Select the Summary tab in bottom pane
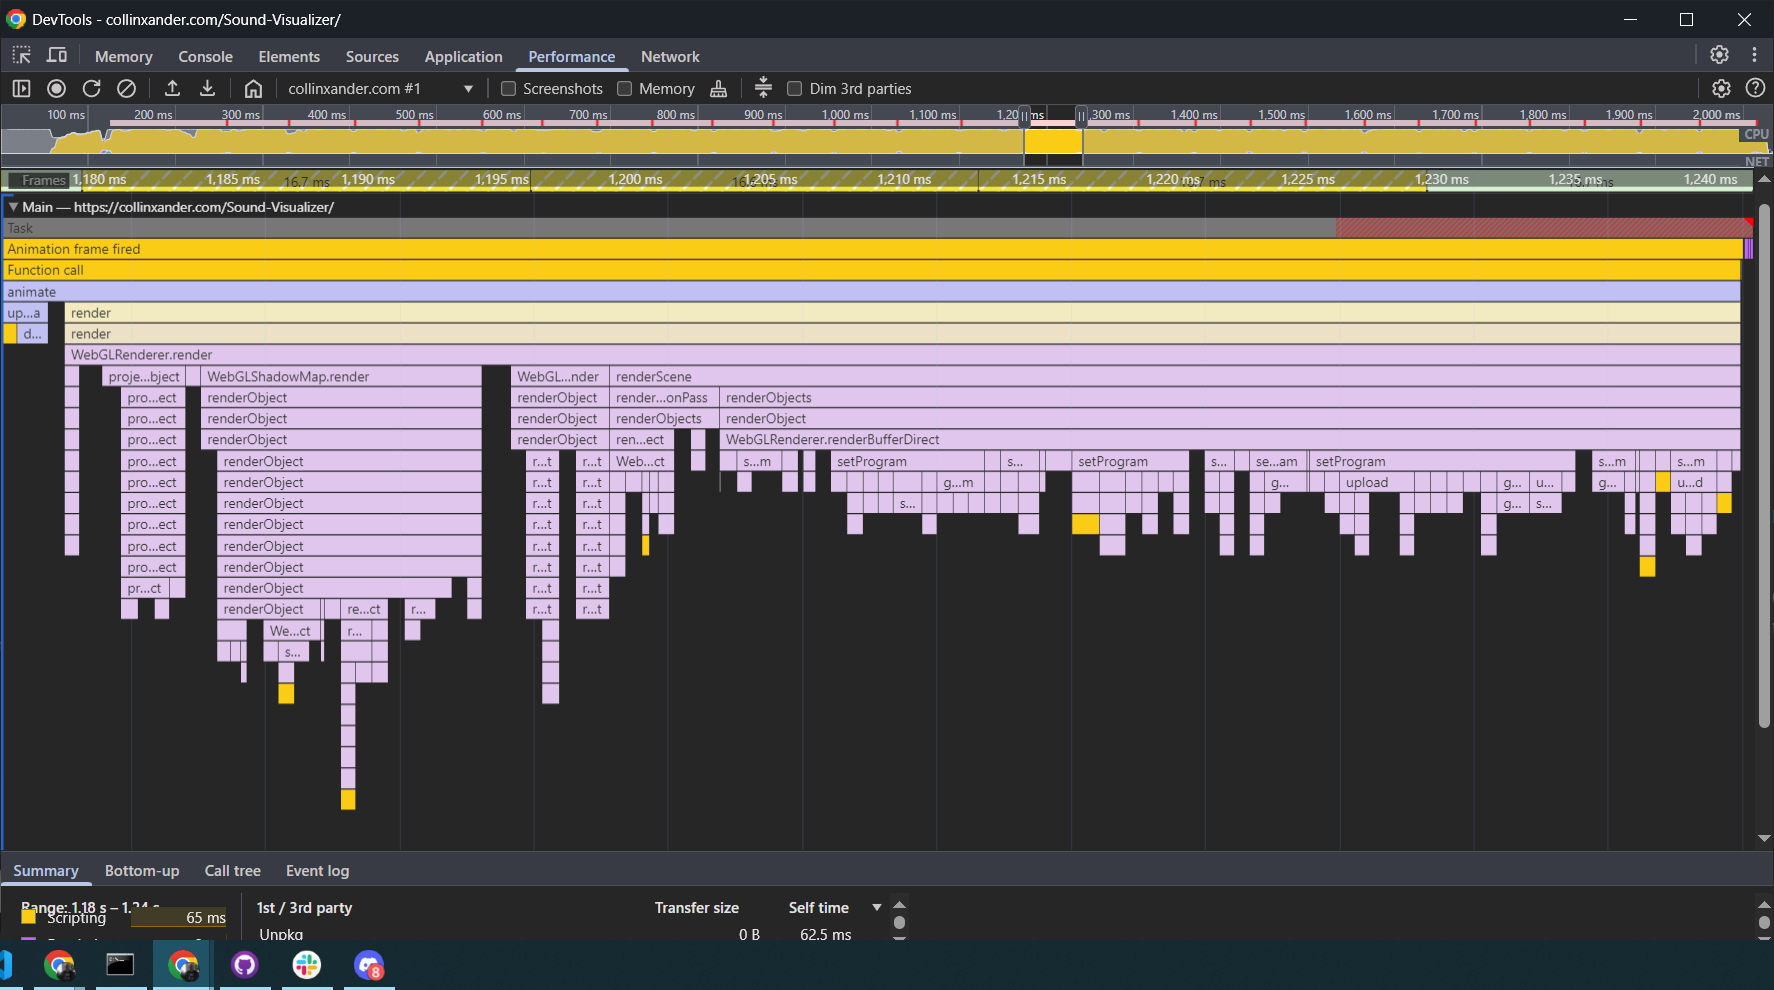 46,871
